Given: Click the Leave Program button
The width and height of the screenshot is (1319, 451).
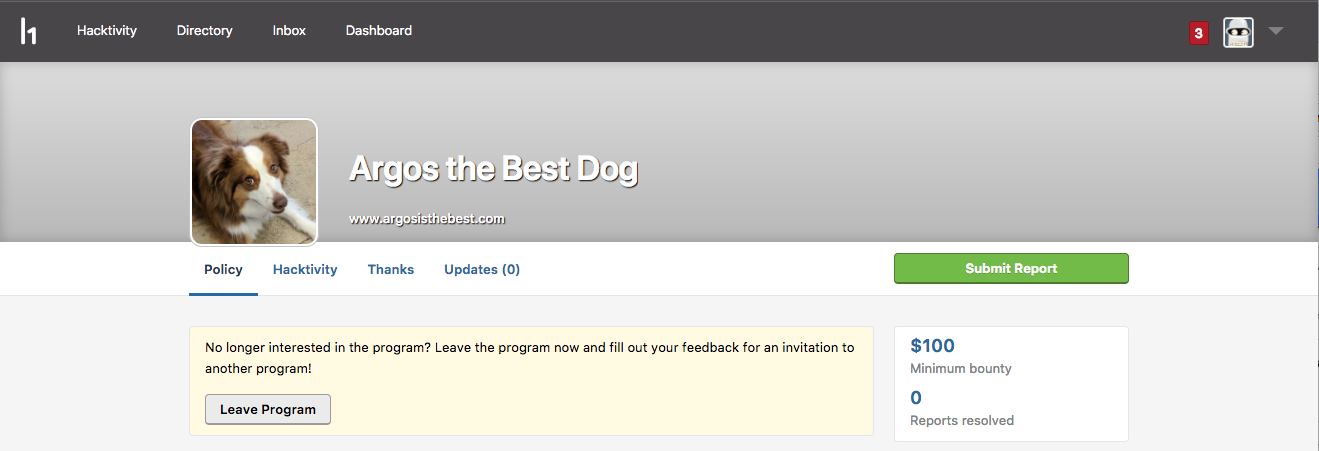Looking at the screenshot, I should [x=268, y=409].
